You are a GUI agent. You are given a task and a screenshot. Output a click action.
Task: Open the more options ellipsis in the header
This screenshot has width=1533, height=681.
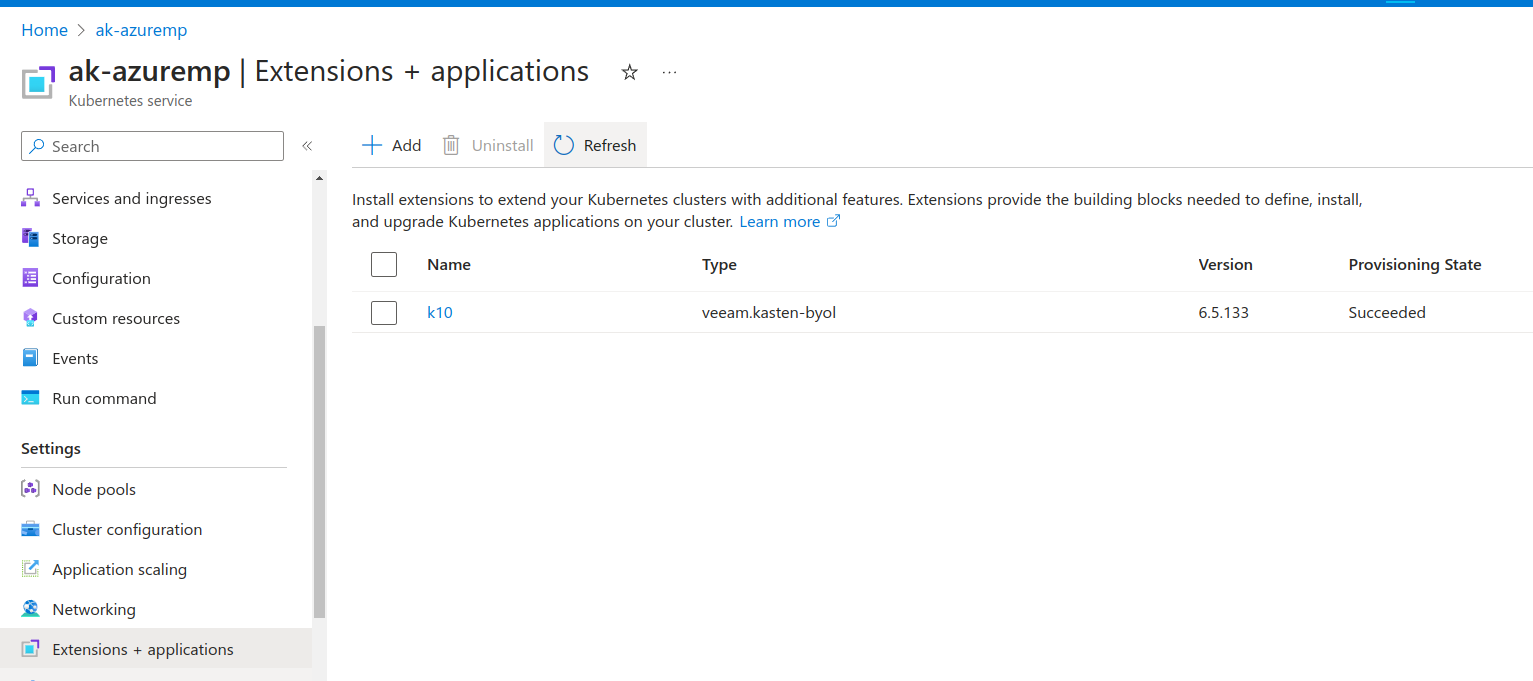pos(670,72)
